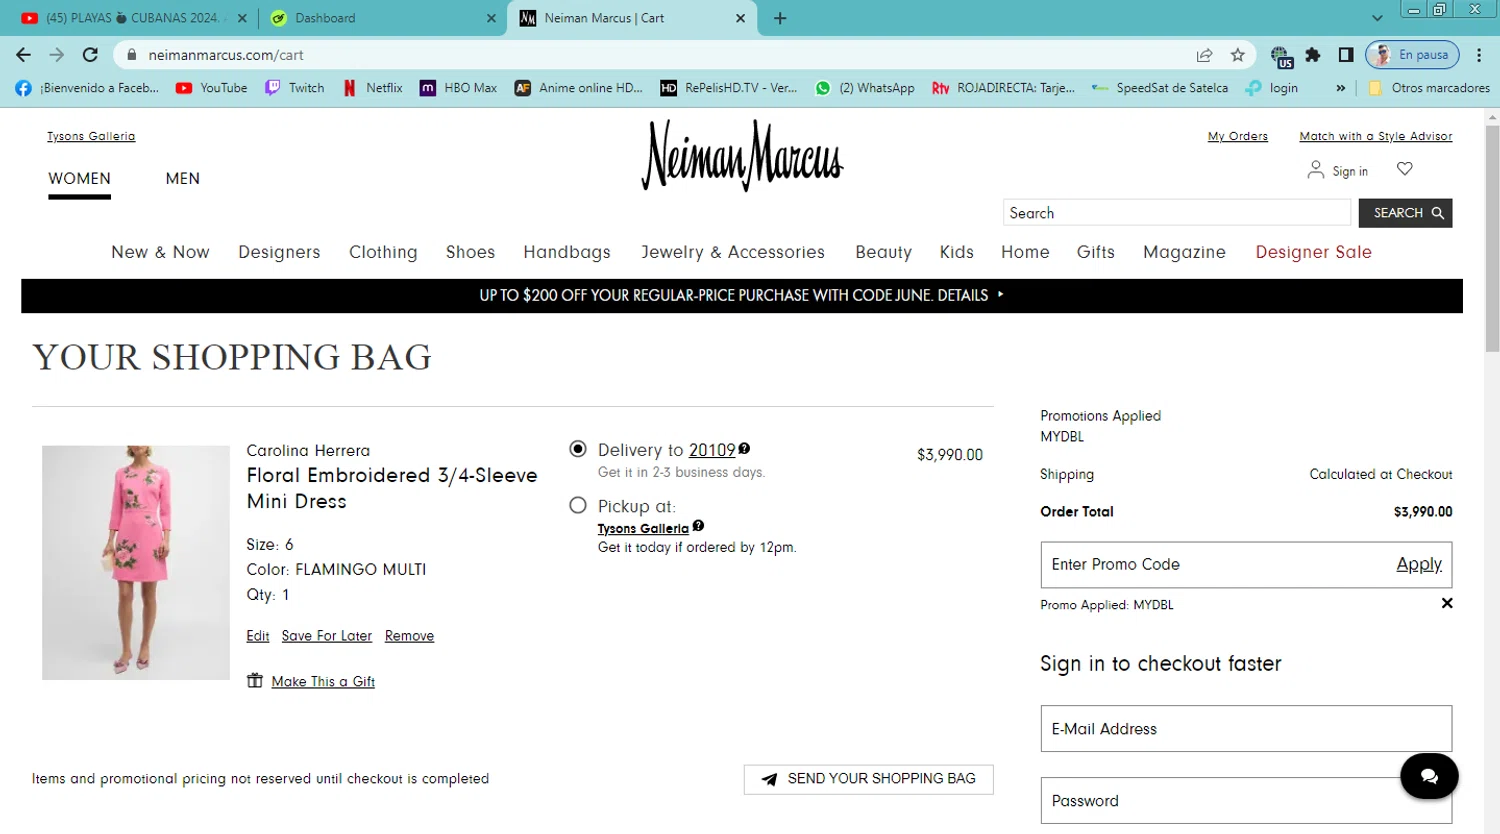Open Twitch bookmark
This screenshot has width=1500, height=834.
click(294, 88)
